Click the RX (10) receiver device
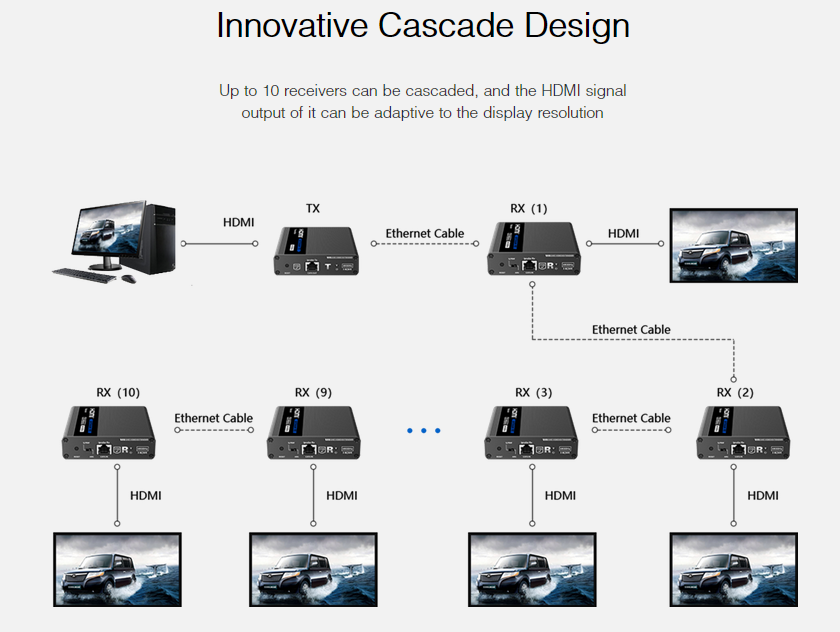The height and width of the screenshot is (632, 840). click(110, 433)
